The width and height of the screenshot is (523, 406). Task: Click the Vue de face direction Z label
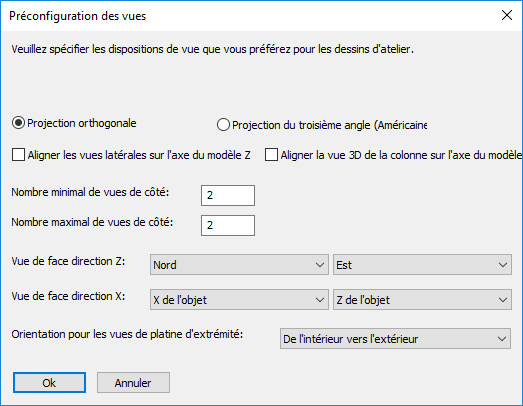point(68,261)
